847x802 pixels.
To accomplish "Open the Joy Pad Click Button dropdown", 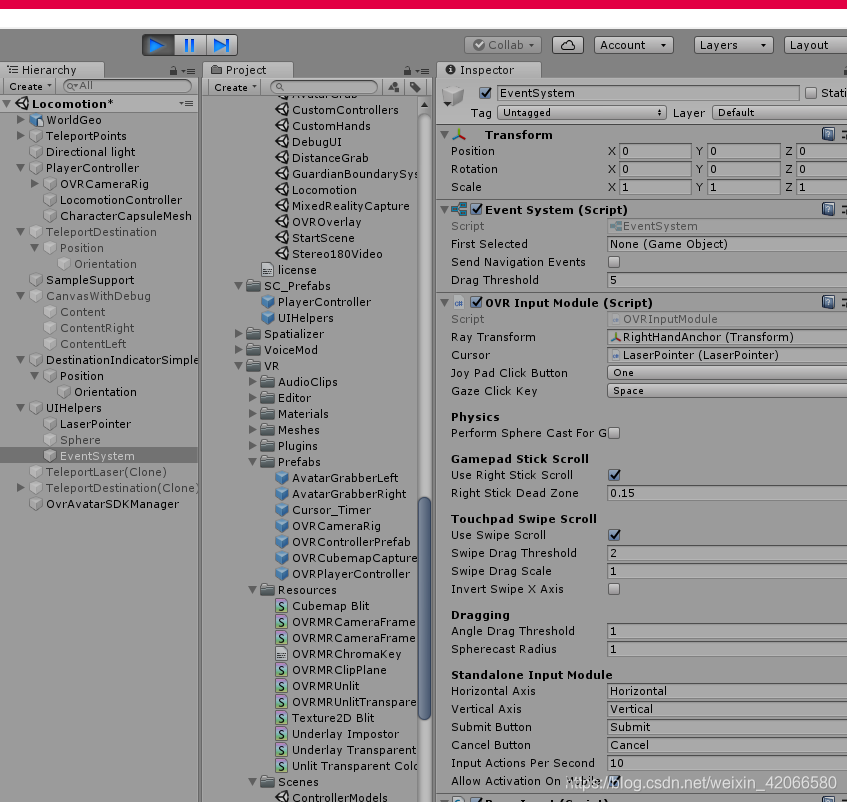I will coord(727,373).
